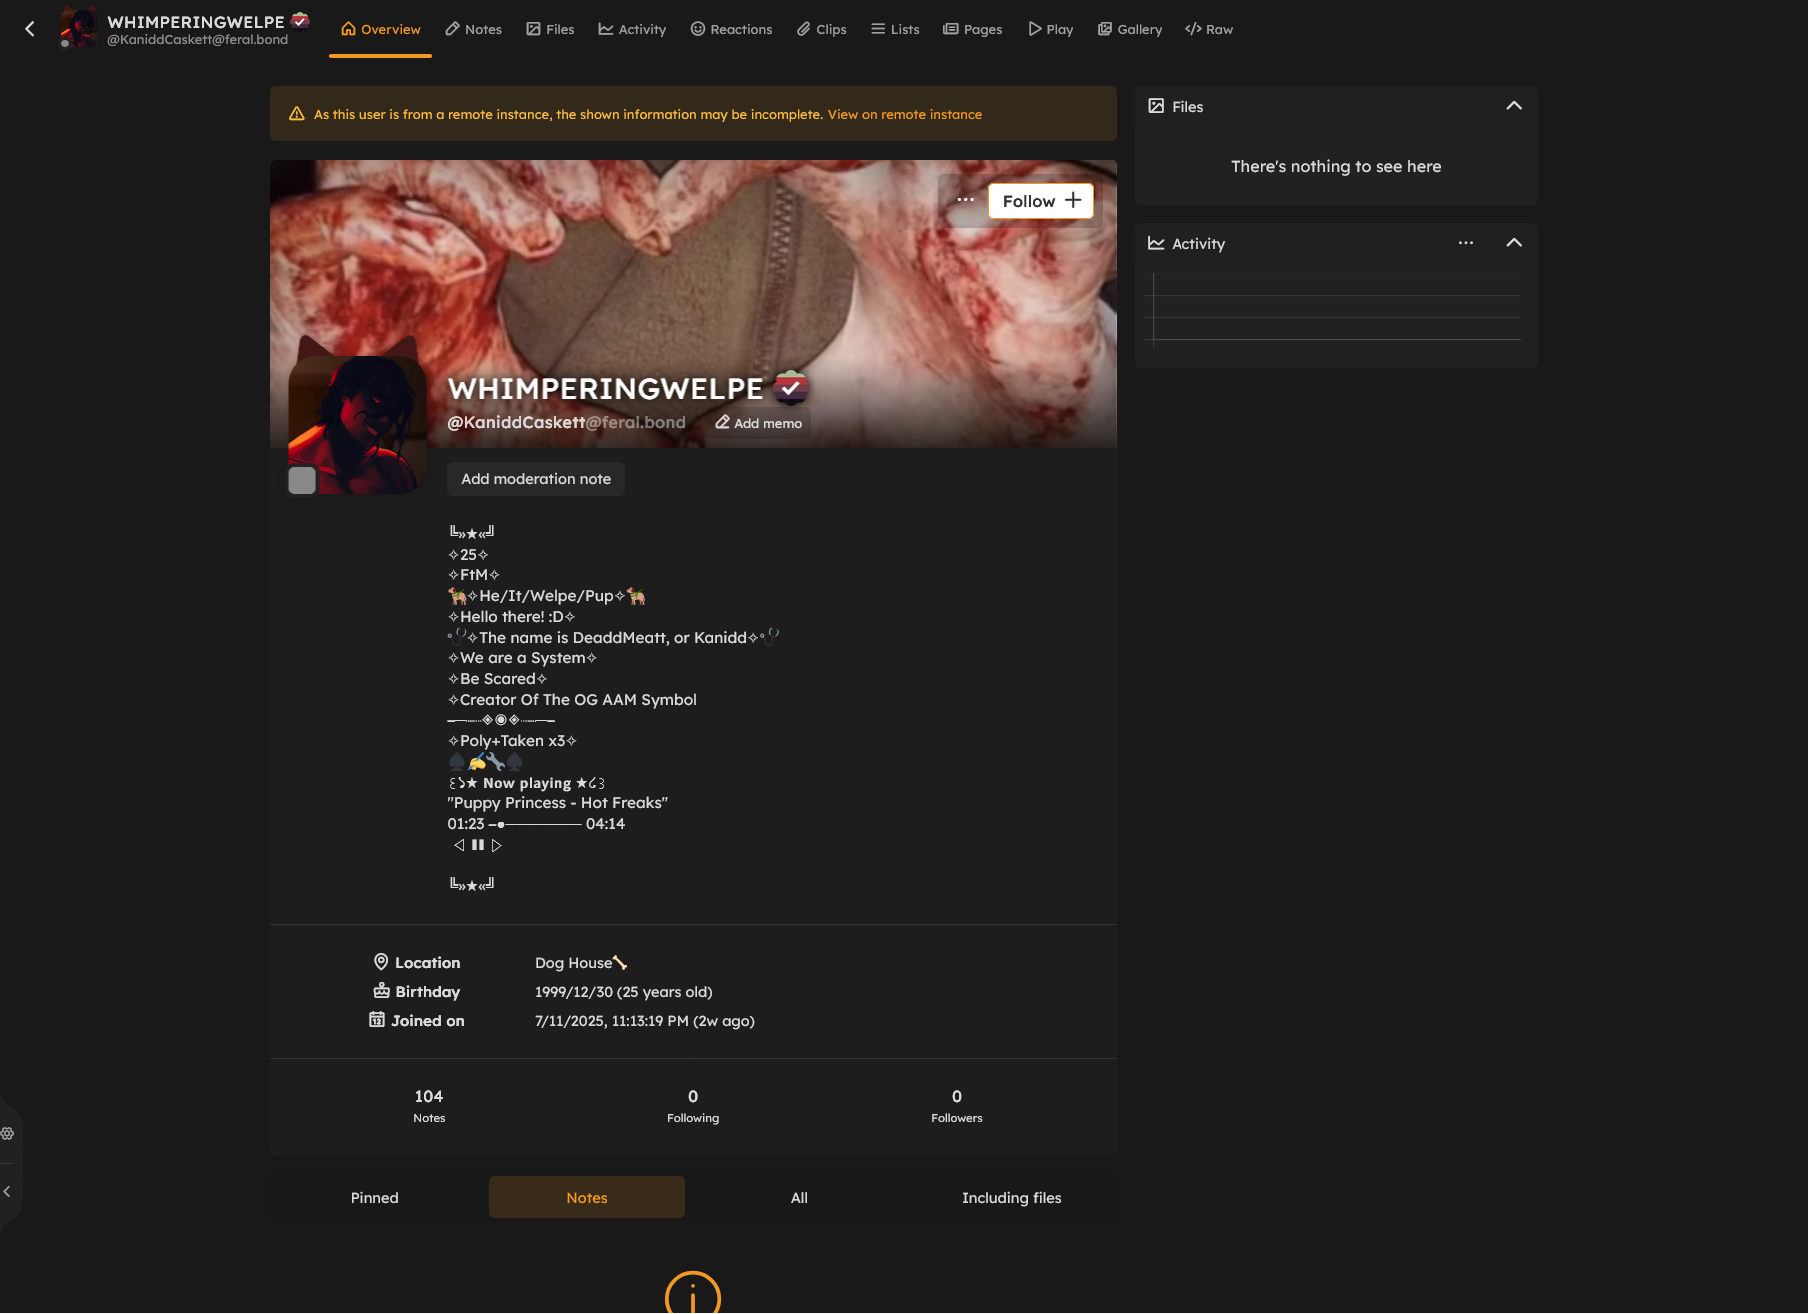The height and width of the screenshot is (1314, 1809).
Task: Open the Activity widget options menu
Action: click(1465, 243)
